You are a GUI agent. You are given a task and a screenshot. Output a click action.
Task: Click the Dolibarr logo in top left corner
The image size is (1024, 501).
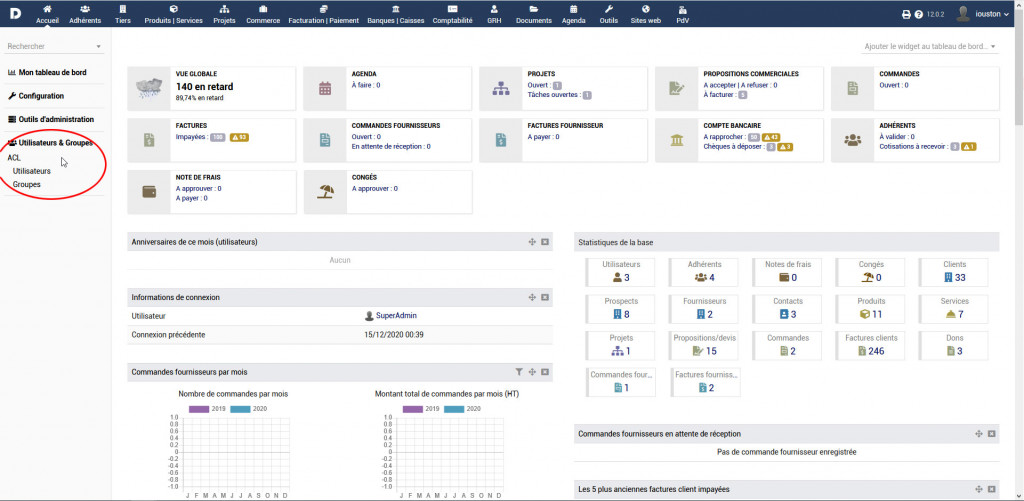[x=13, y=13]
